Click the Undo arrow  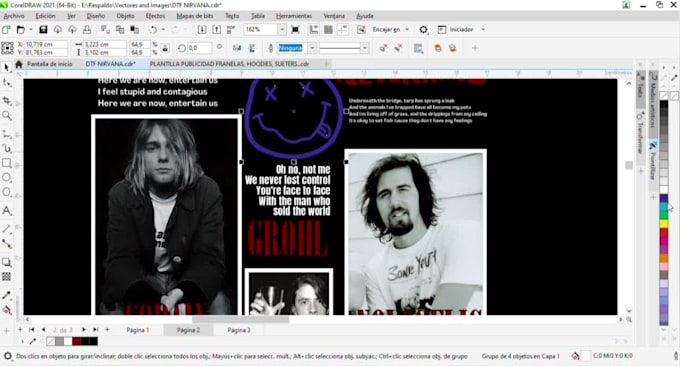click(153, 29)
